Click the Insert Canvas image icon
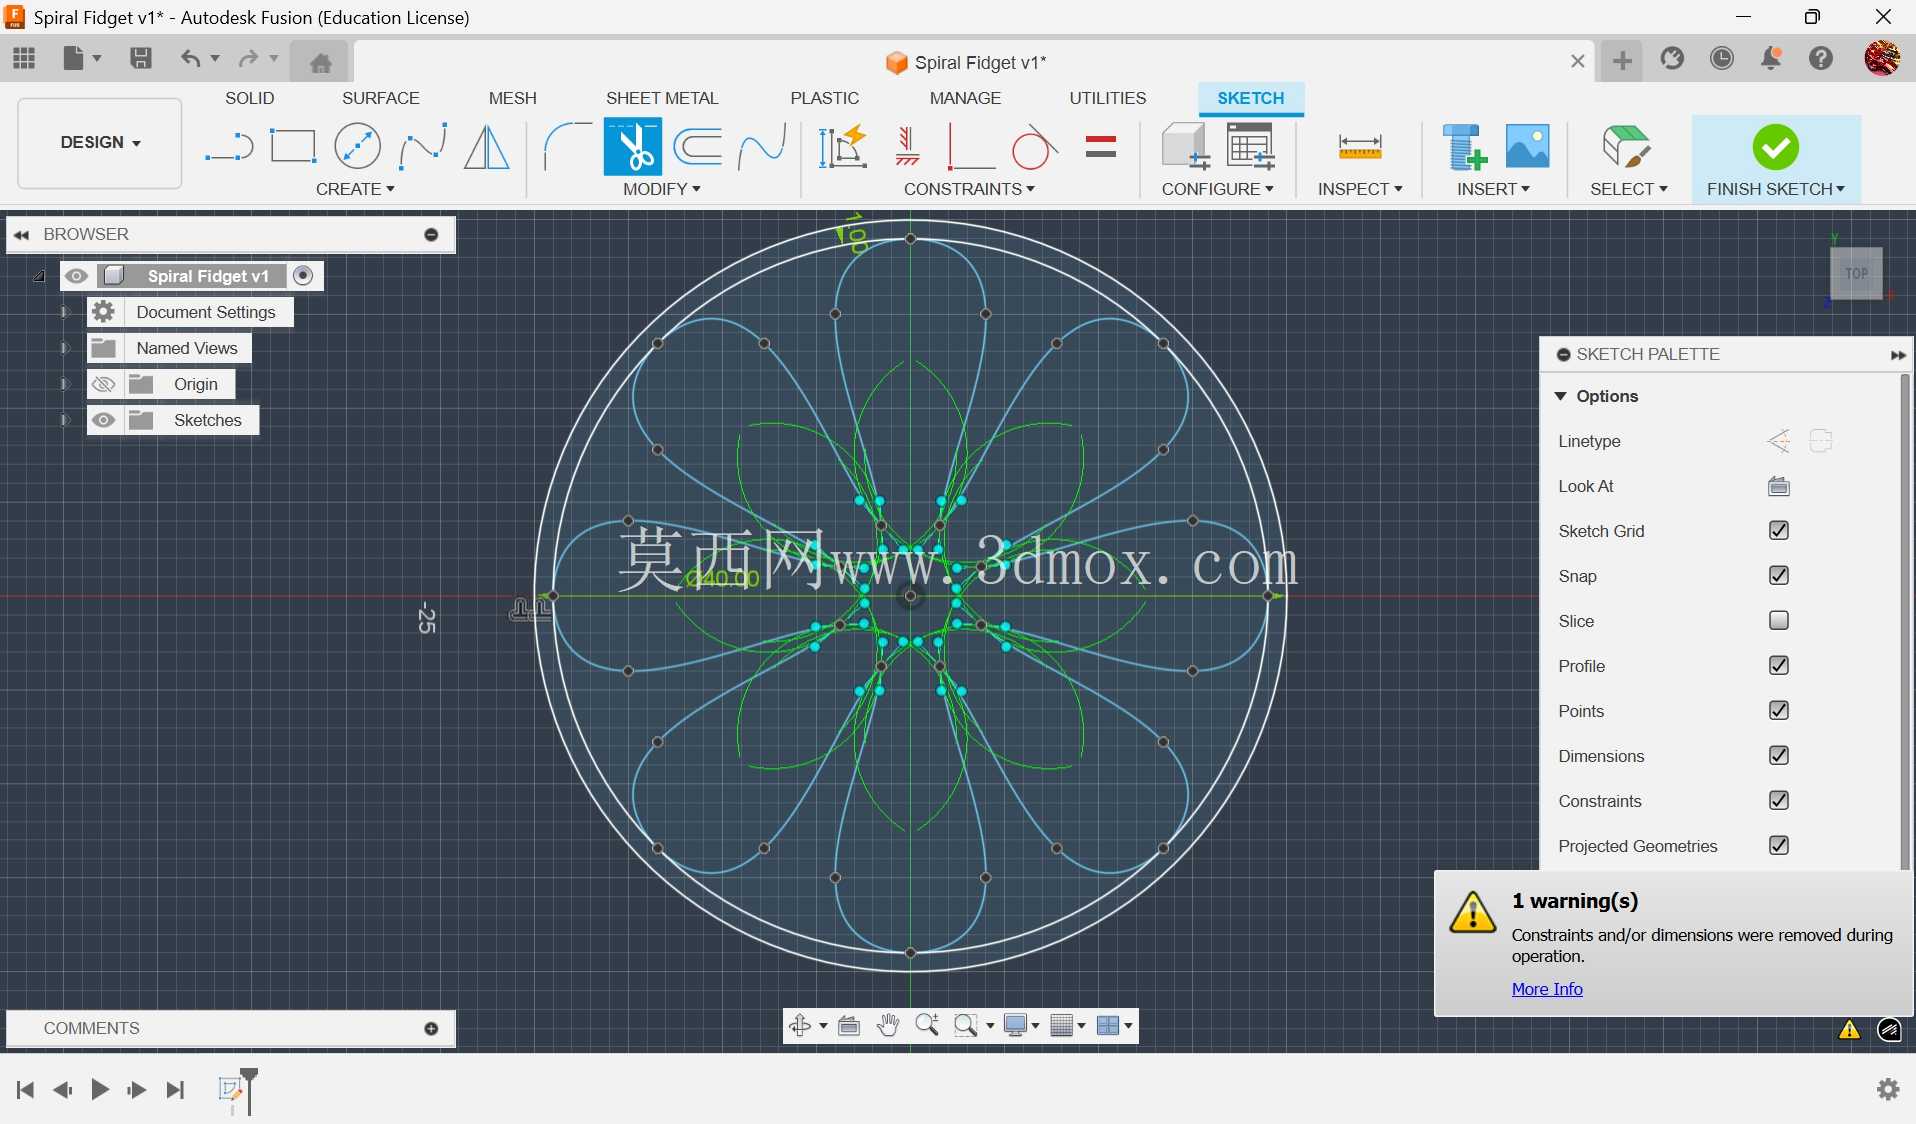The image size is (1916, 1124). 1527,146
